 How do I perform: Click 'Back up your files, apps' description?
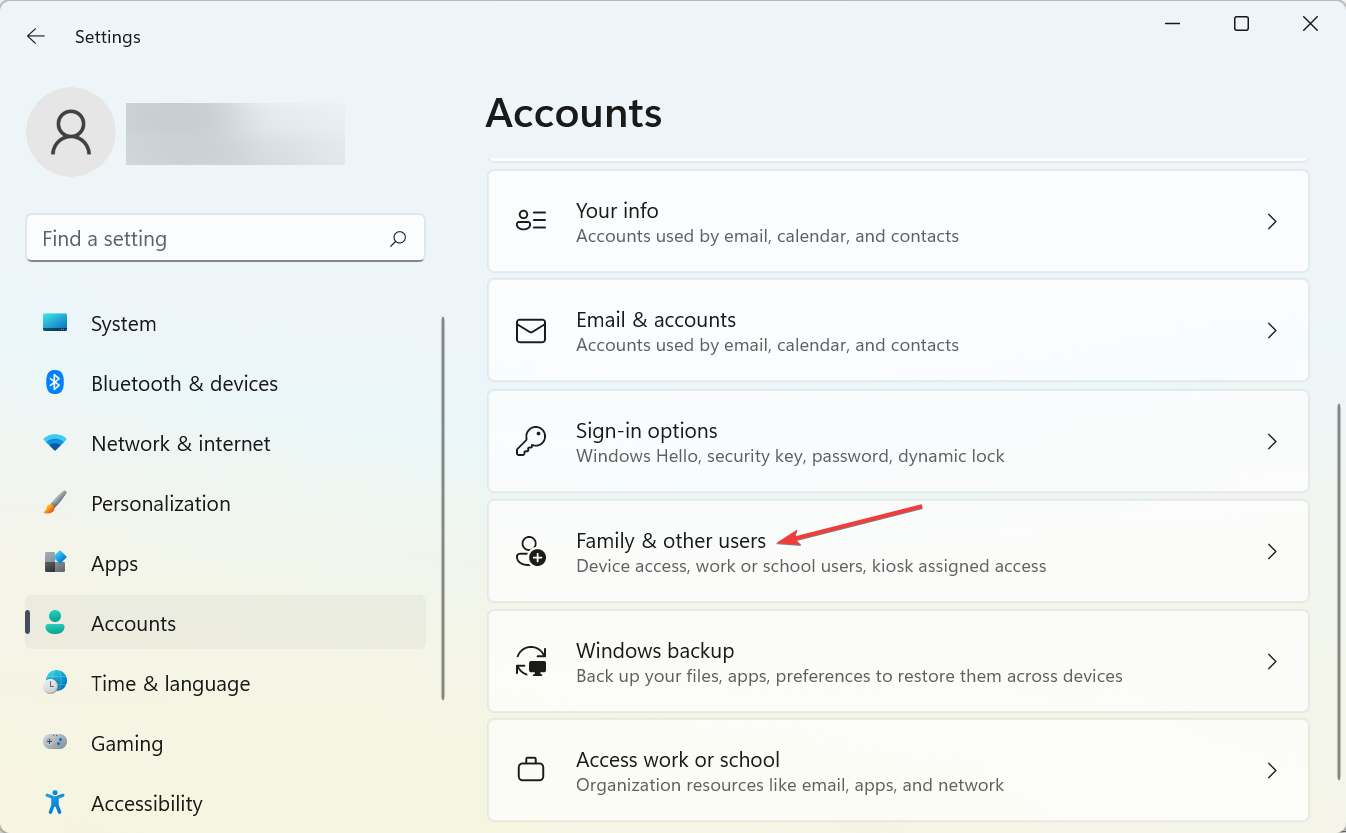[849, 676]
